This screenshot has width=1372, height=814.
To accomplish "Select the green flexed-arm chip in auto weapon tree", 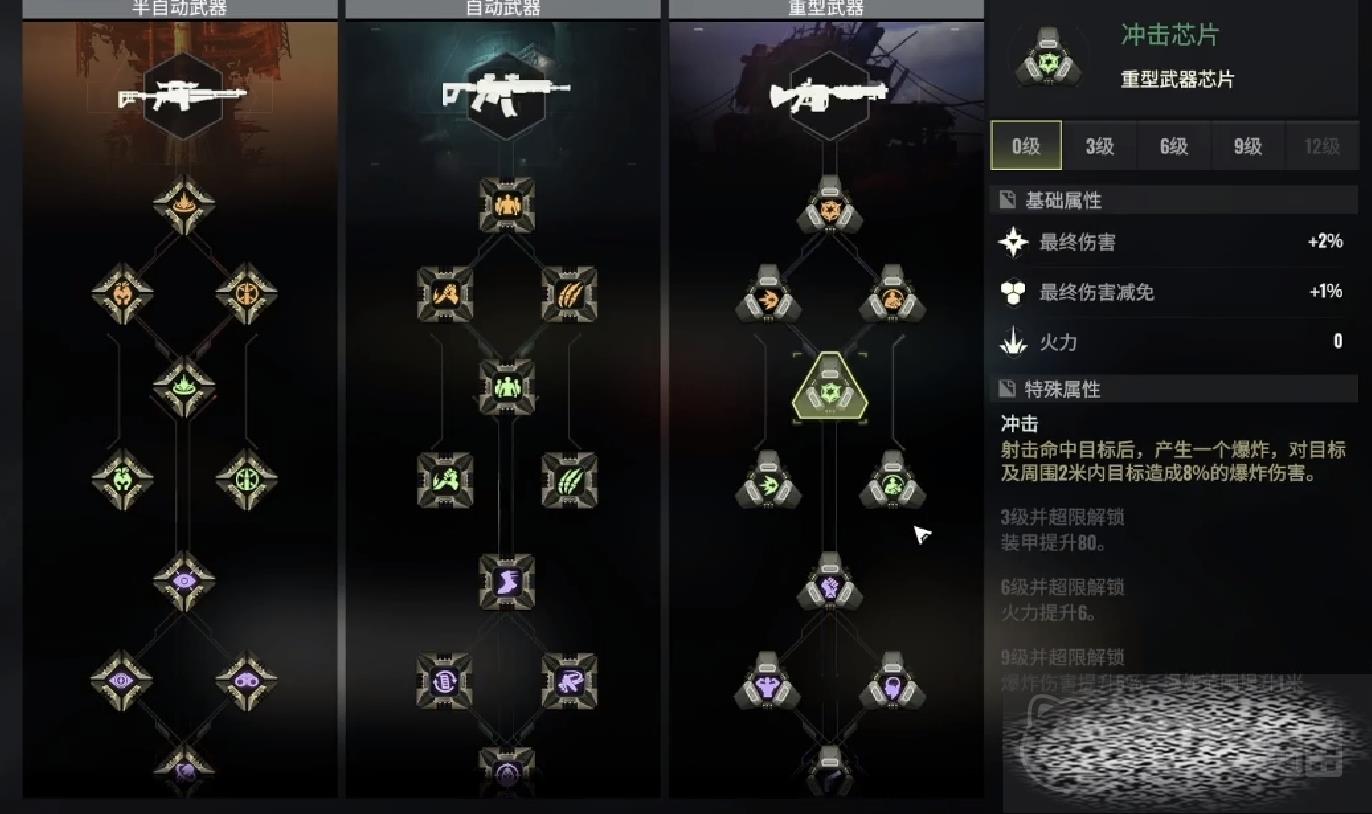I will click(x=445, y=480).
